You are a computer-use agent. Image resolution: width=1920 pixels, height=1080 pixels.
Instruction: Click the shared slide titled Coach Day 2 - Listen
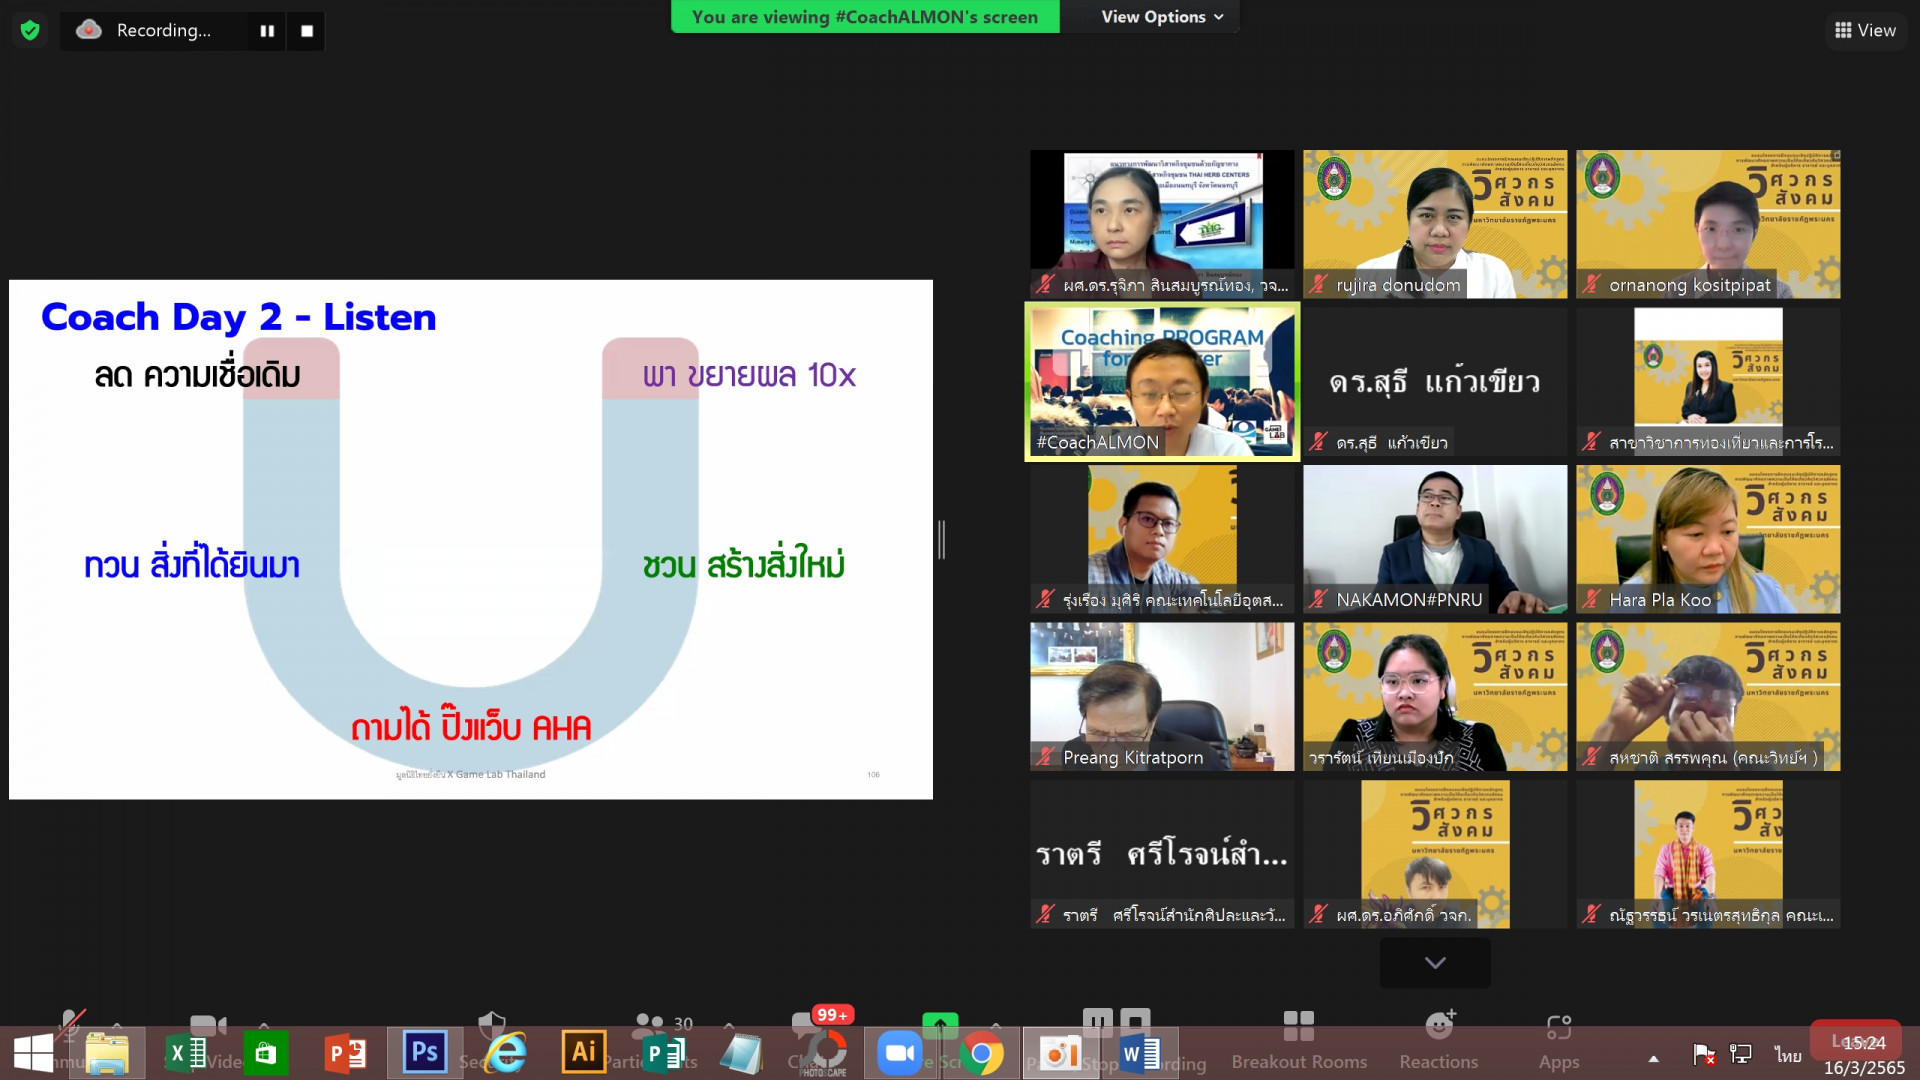pyautogui.click(x=471, y=539)
